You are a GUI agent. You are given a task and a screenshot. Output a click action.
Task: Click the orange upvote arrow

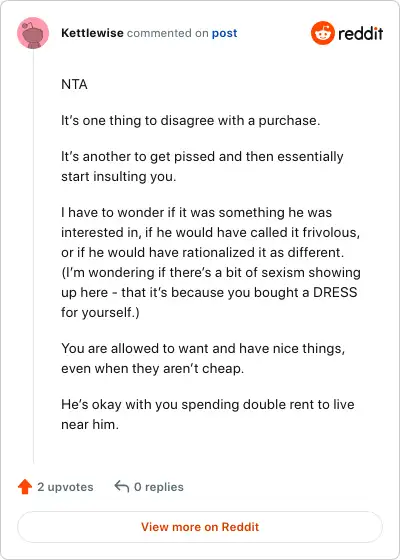point(25,487)
